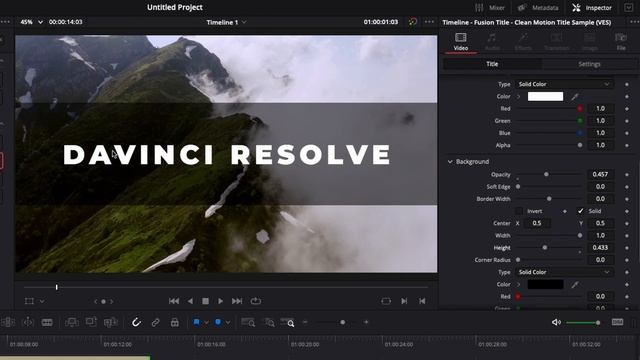Adjust the Soft Edge slider

pos(549,187)
